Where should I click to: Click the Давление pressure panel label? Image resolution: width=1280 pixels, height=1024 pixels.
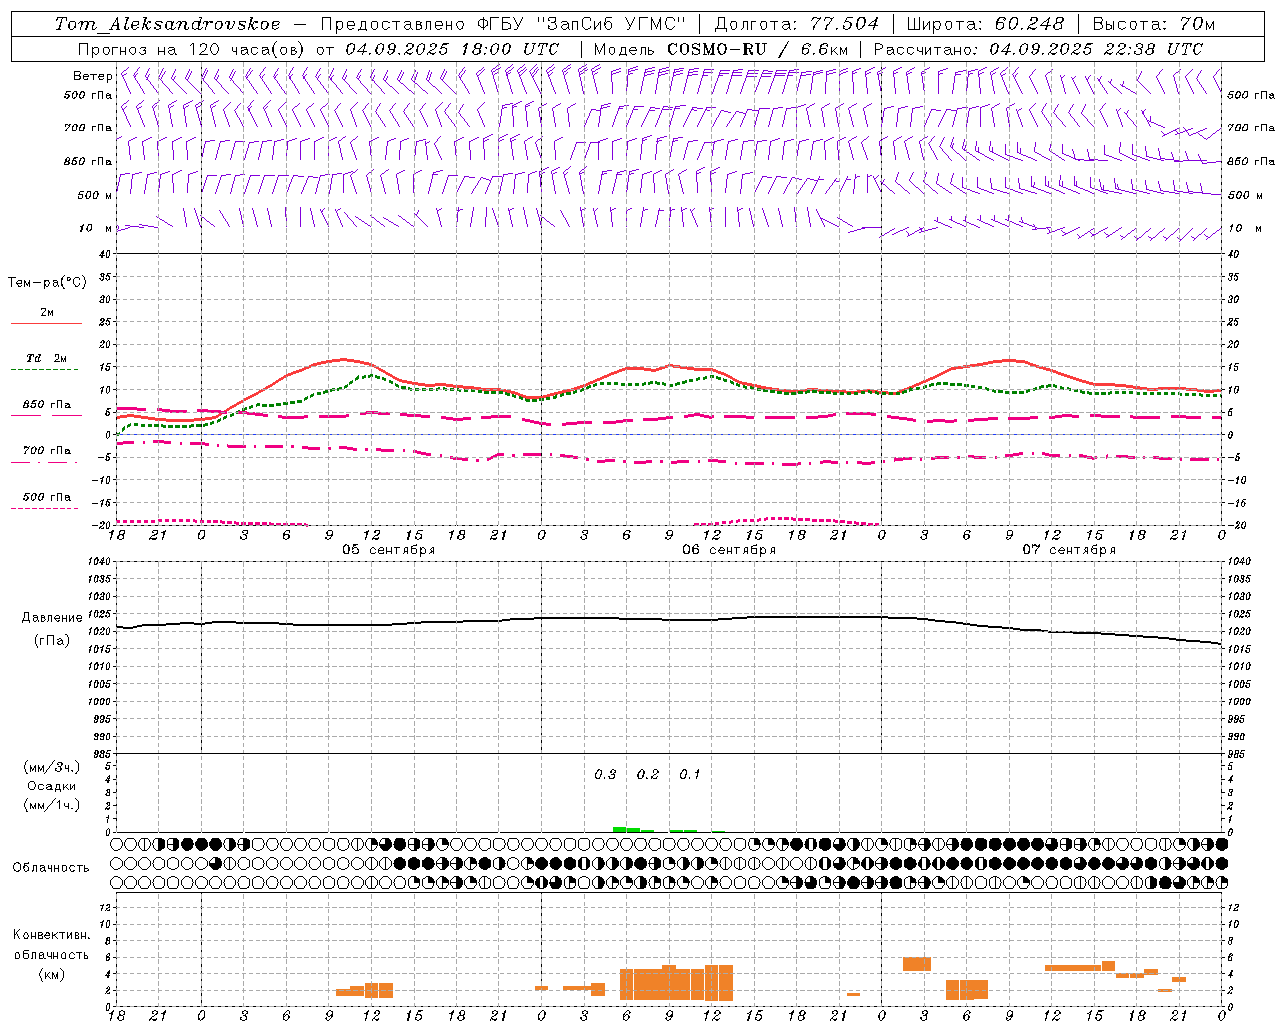(52, 618)
